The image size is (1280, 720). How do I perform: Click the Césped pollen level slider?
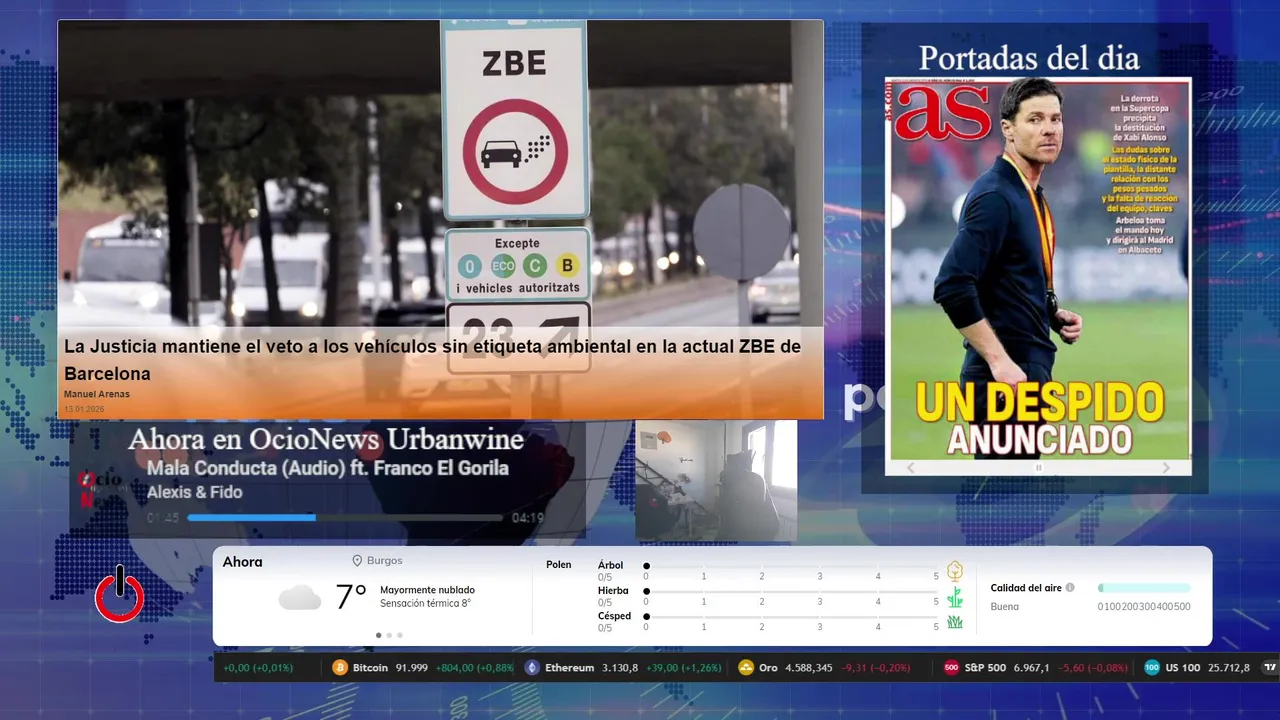tap(791, 617)
